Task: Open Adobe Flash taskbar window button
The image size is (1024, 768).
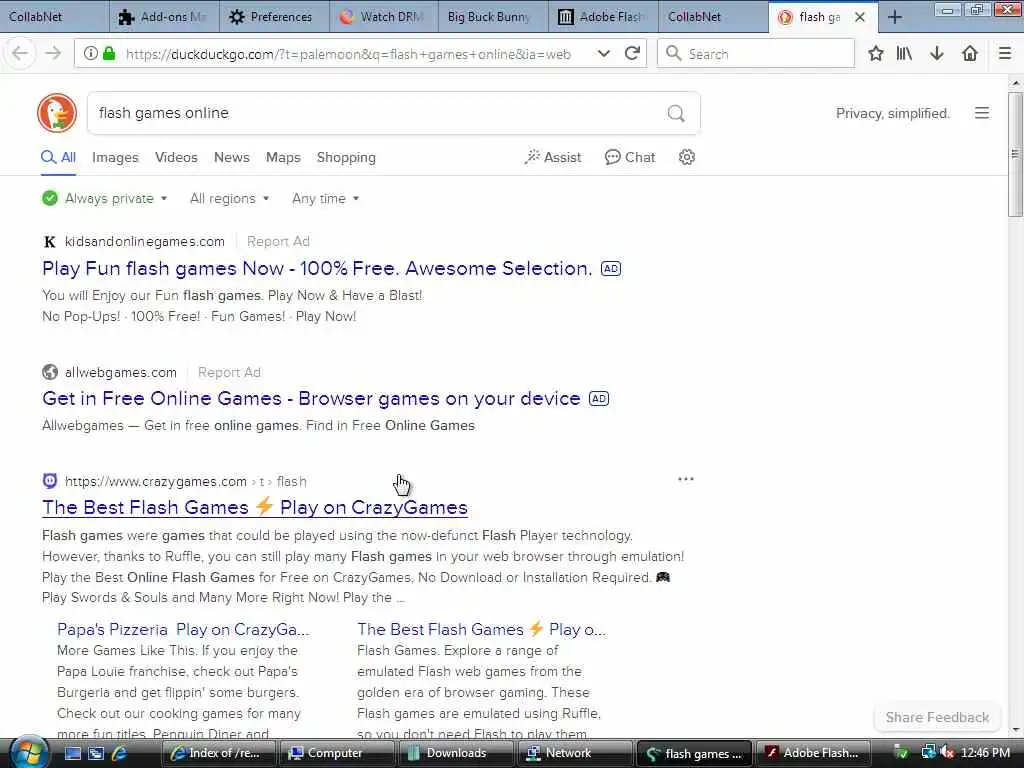Action: point(814,753)
